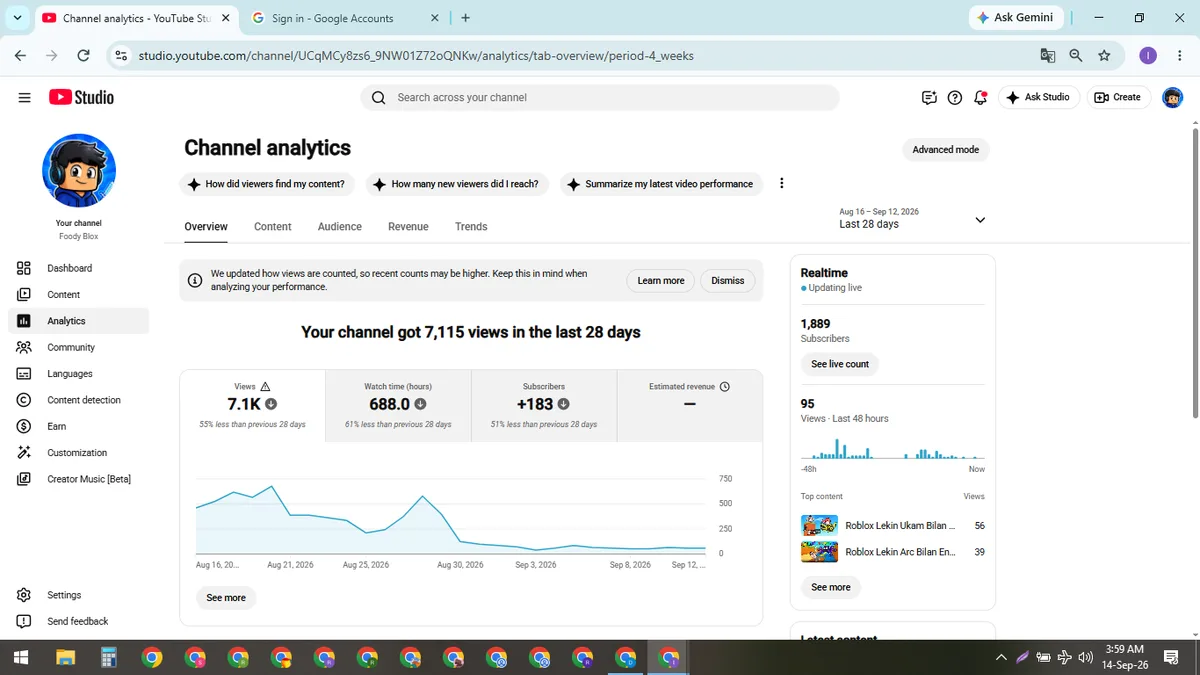Switch to the Audience tab
1200x675 pixels.
pyautogui.click(x=340, y=227)
